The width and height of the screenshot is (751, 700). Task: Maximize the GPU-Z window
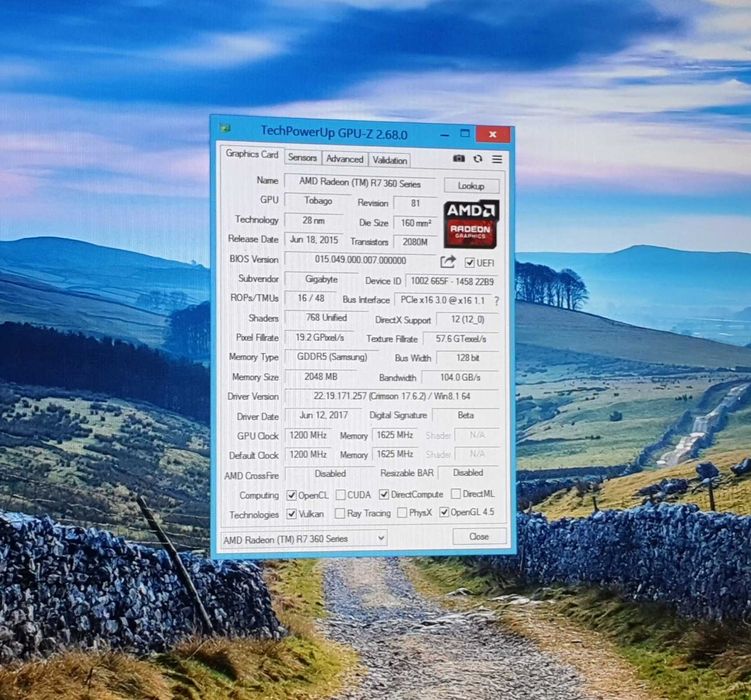[465, 134]
